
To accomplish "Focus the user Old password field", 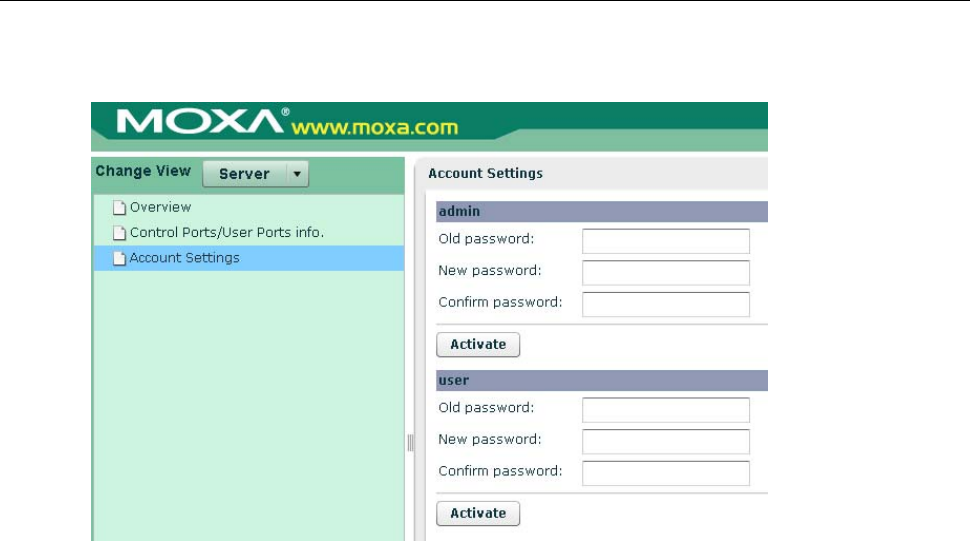I will (666, 410).
